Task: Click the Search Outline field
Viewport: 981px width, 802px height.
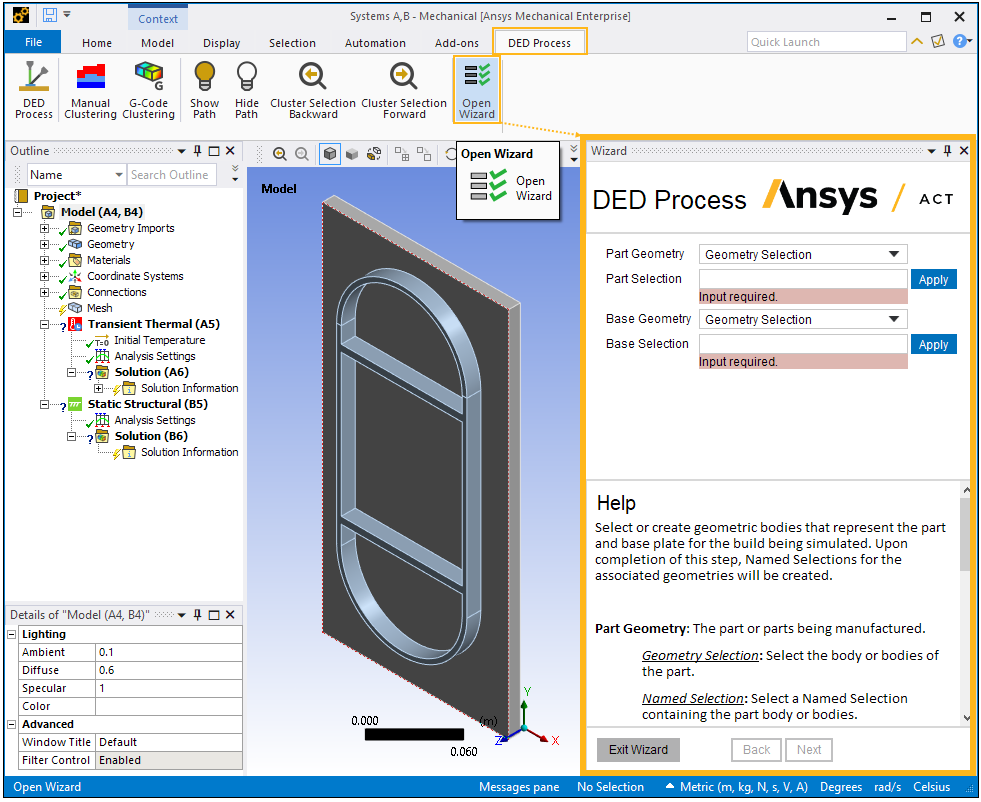Action: [172, 175]
